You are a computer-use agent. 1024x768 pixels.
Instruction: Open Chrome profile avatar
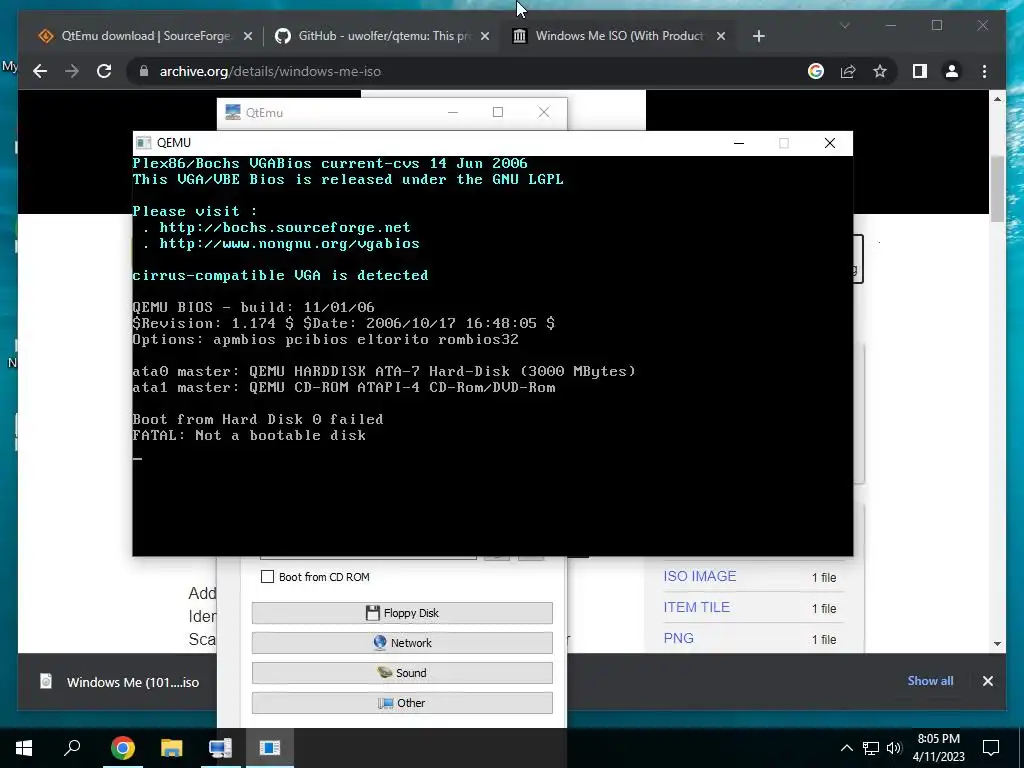click(952, 71)
